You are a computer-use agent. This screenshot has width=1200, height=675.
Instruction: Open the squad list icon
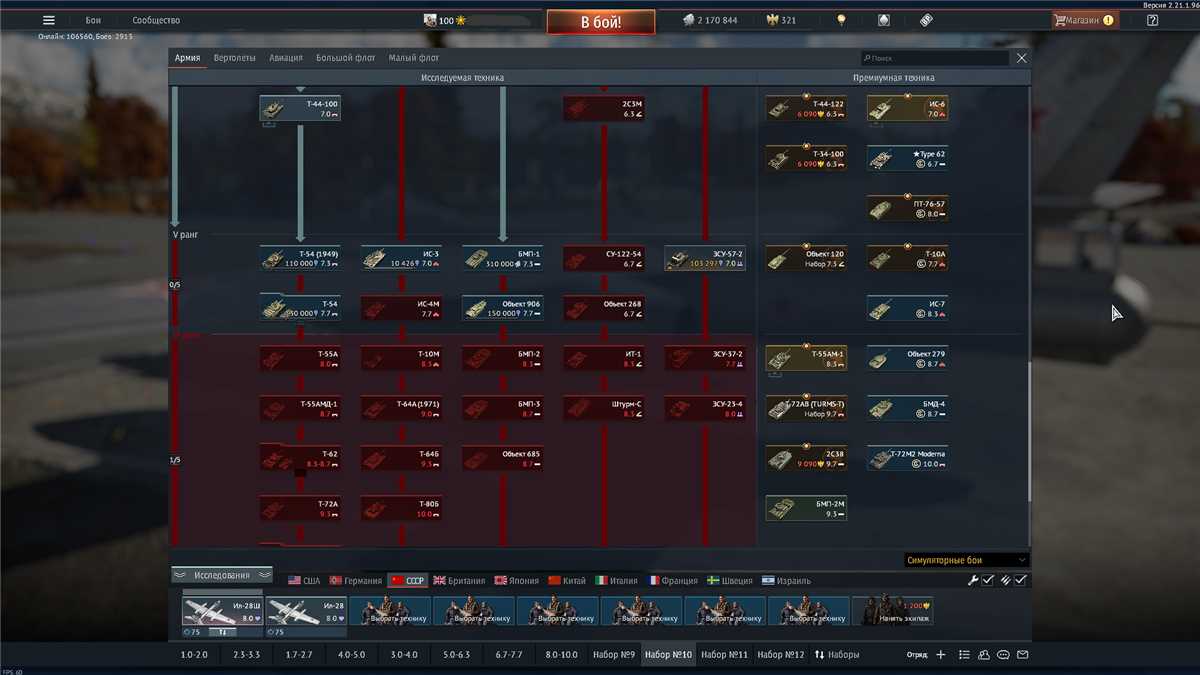coord(964,655)
